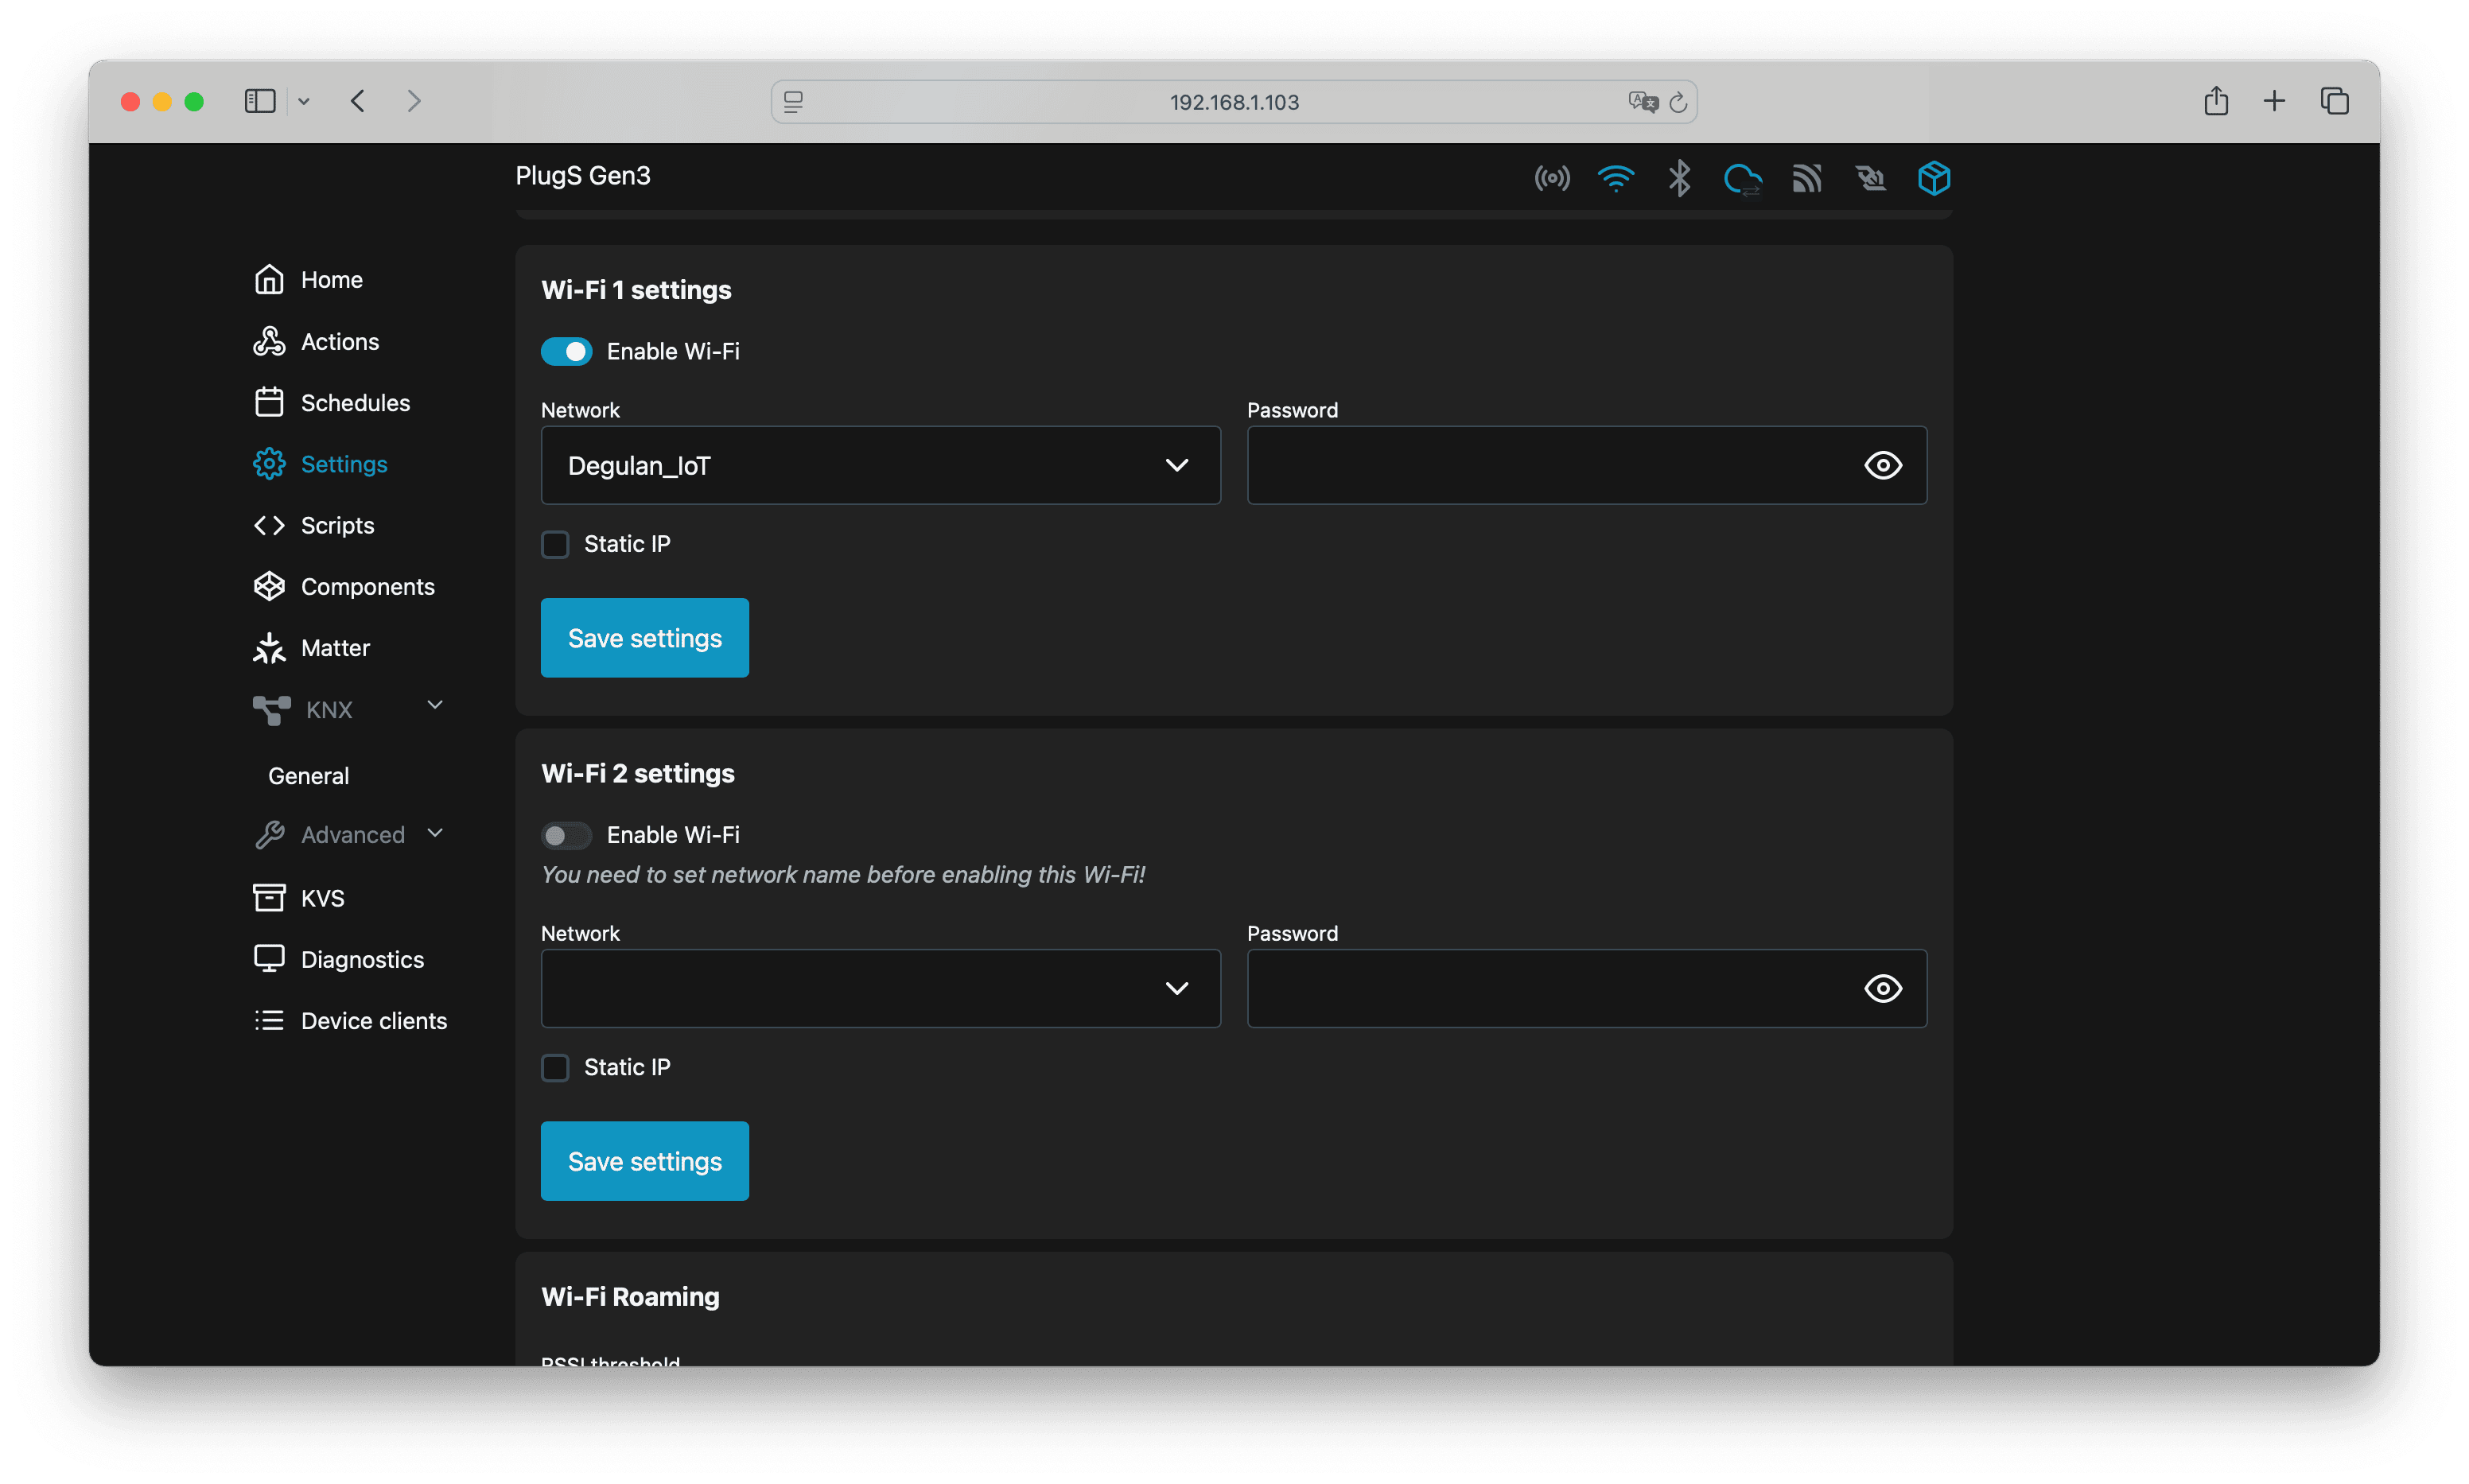The height and width of the screenshot is (1484, 2469).
Task: Enable the Wi-Fi 2 toggle switch
Action: click(x=566, y=835)
